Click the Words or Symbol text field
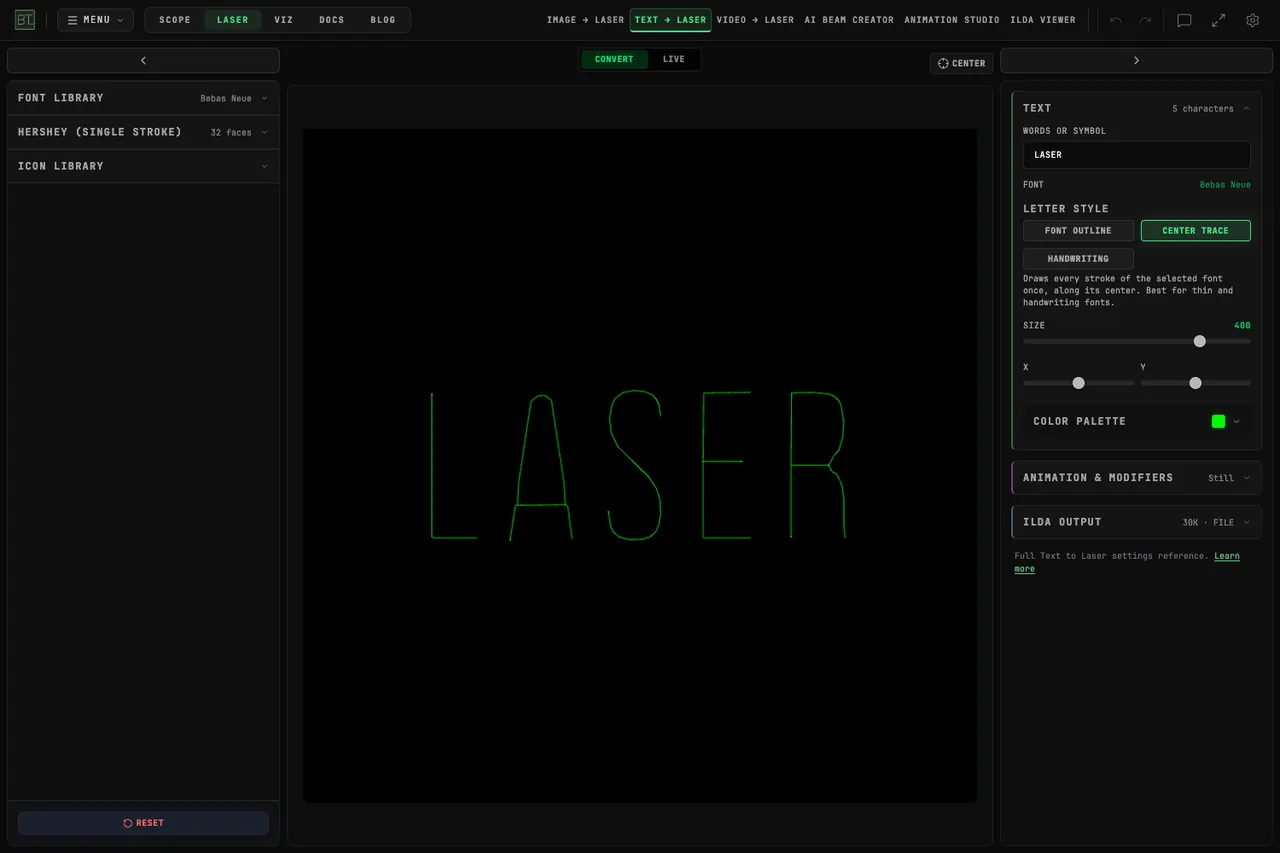The width and height of the screenshot is (1280, 853). [1136, 155]
